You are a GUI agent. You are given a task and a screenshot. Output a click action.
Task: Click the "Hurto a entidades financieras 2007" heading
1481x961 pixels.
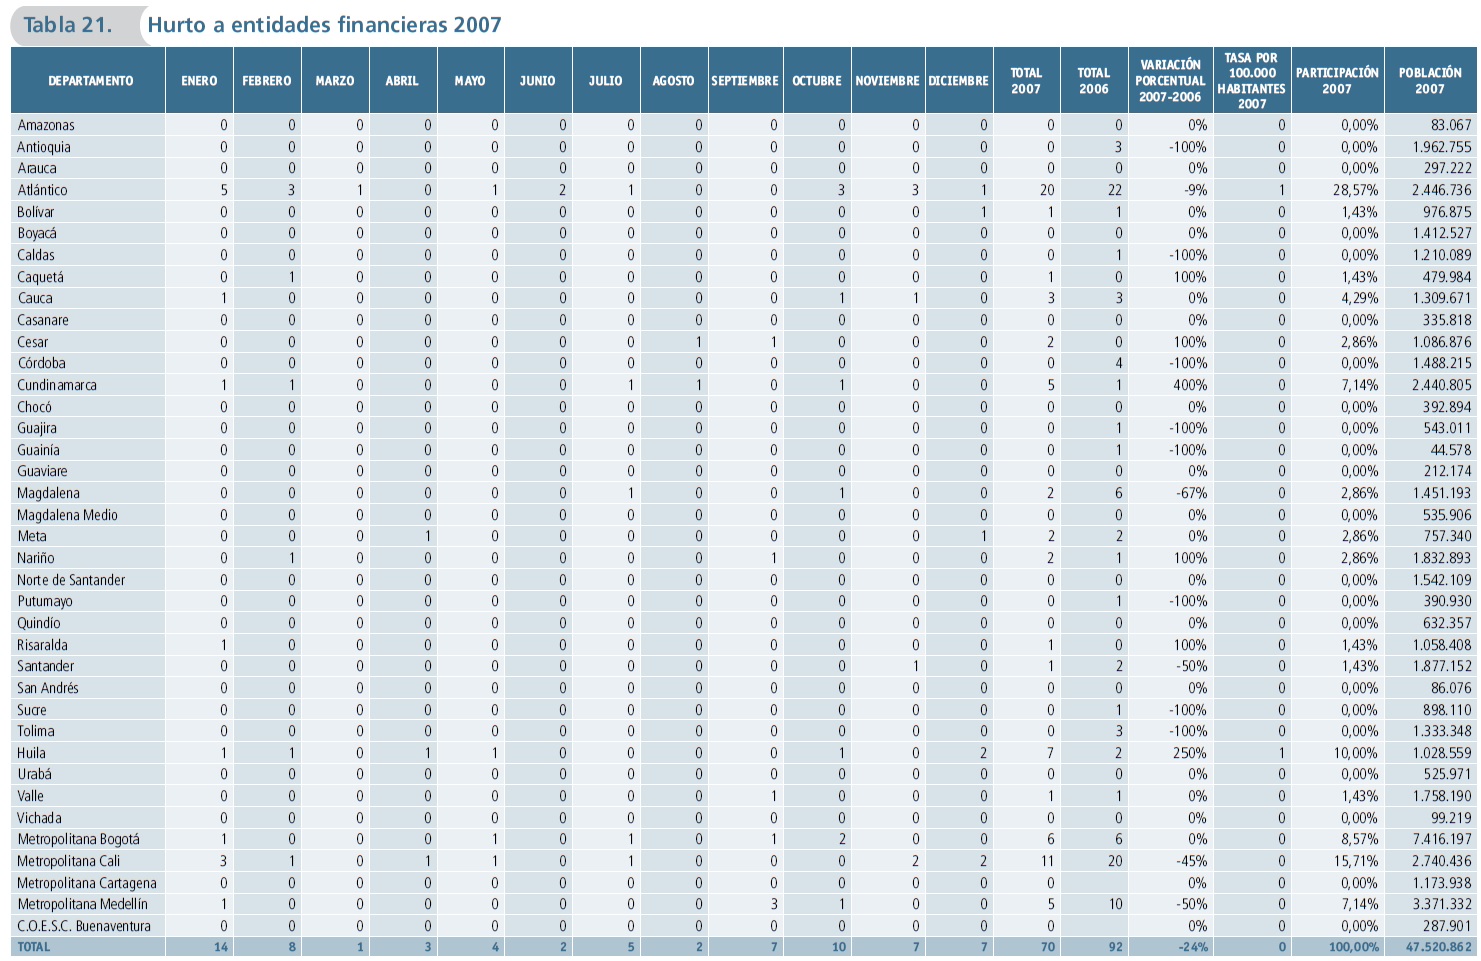(324, 25)
